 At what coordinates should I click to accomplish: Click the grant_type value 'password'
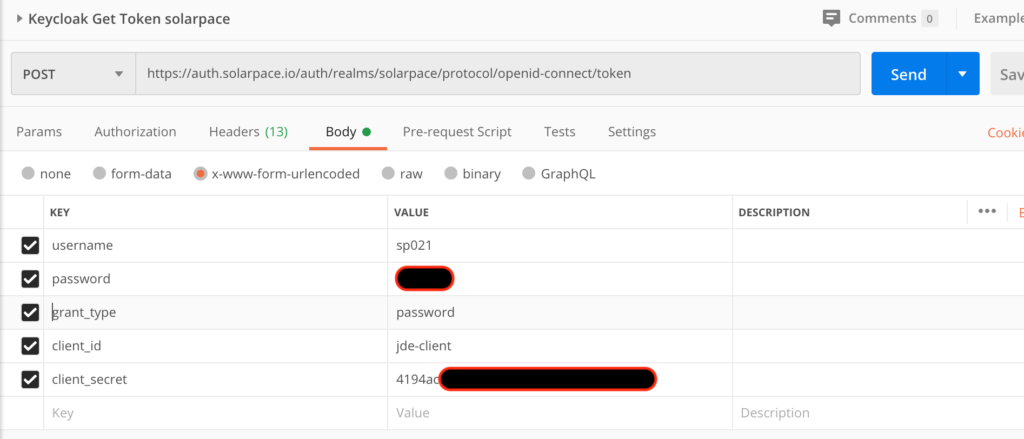click(560, 312)
